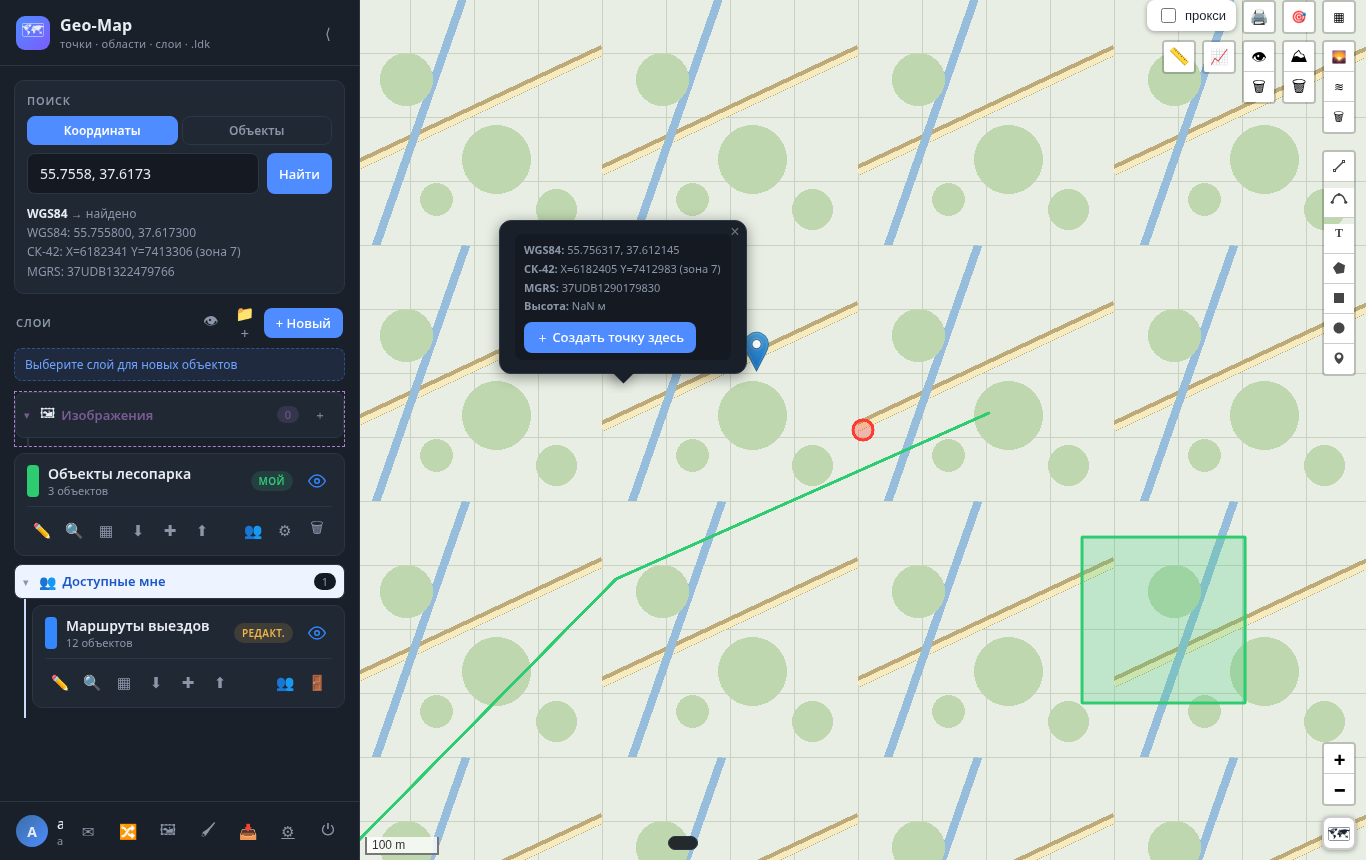
Task: Collapse the sidebar panel with the arrow
Action: tap(328, 33)
